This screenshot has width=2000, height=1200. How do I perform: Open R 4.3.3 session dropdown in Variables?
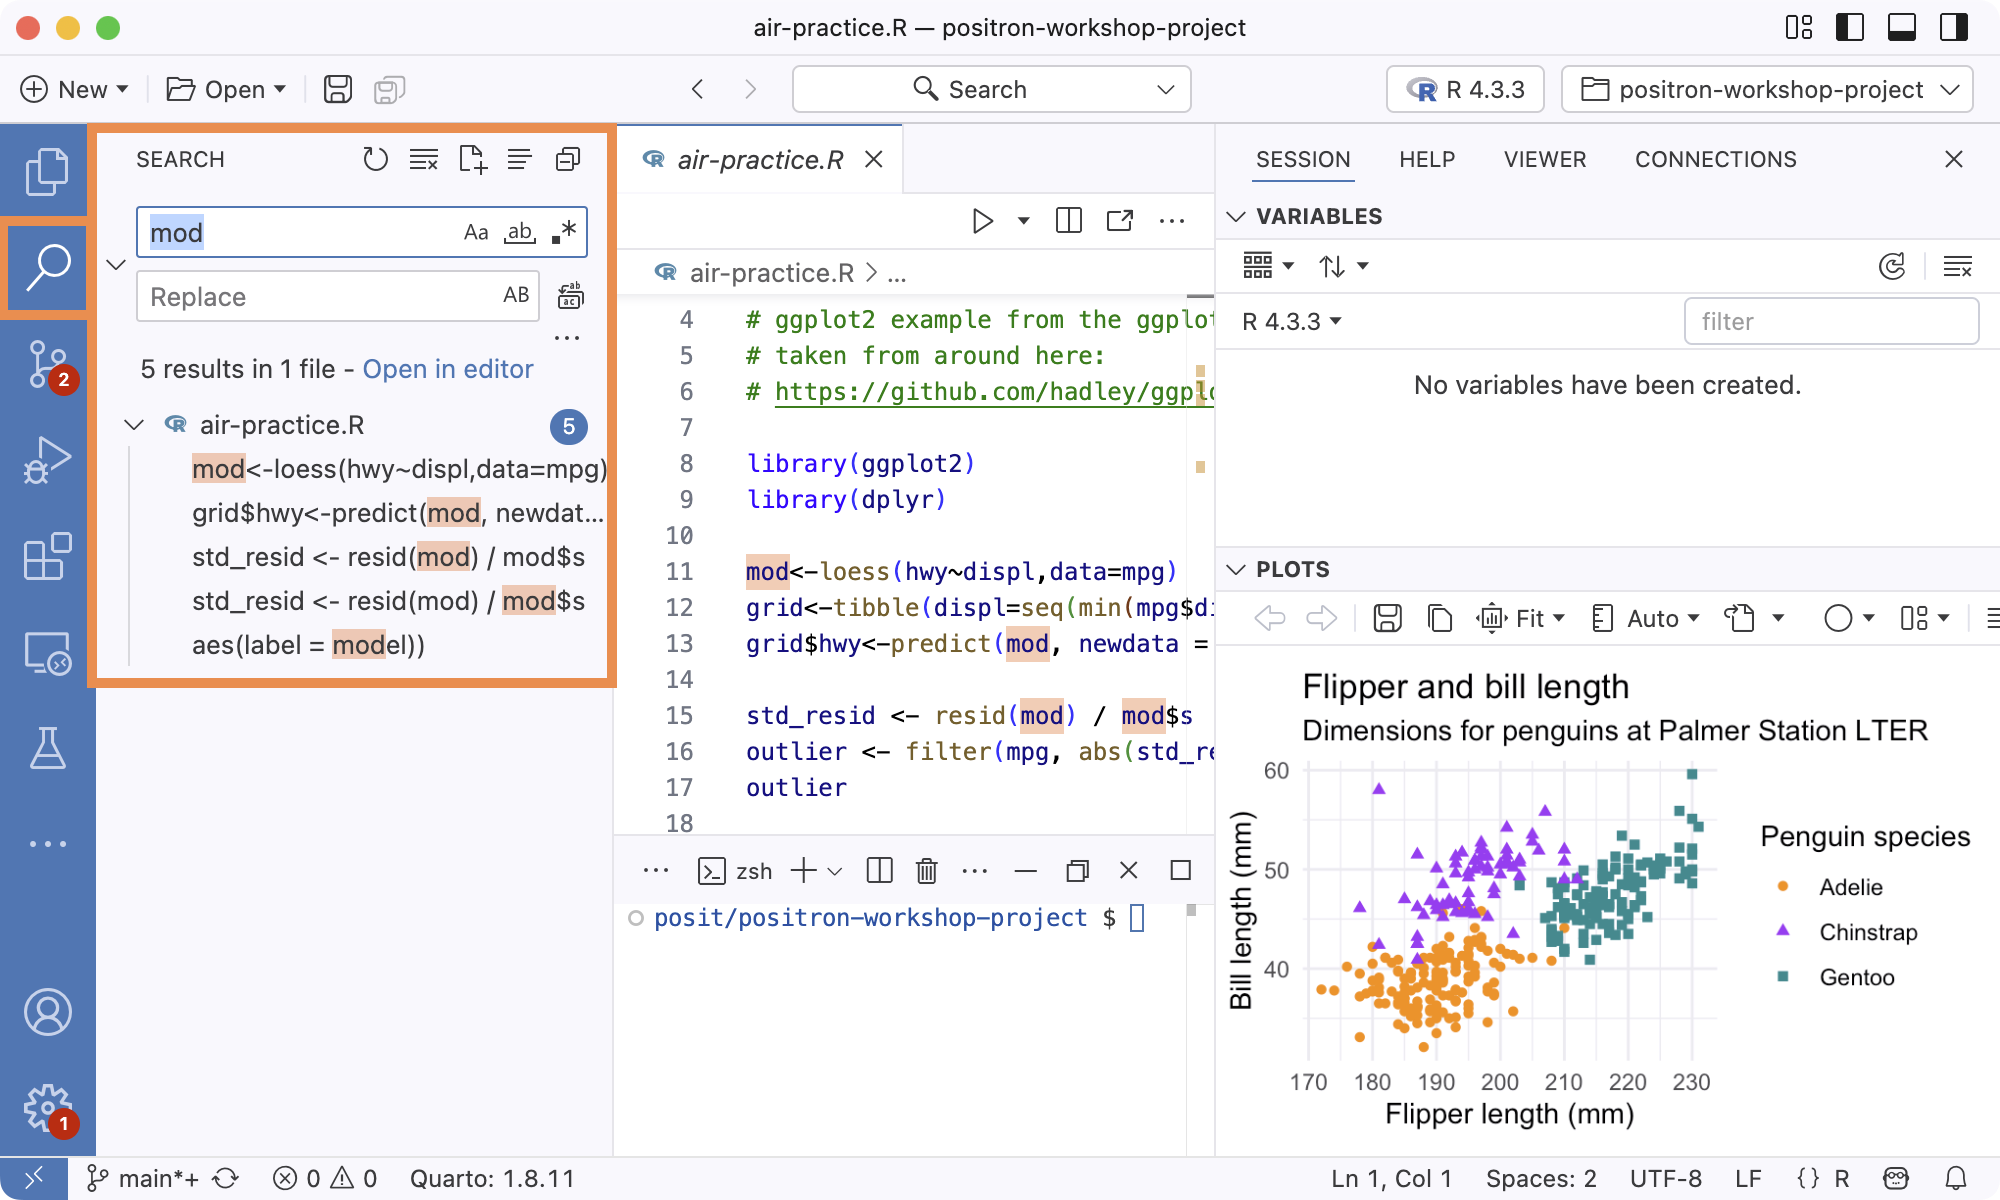[1292, 321]
